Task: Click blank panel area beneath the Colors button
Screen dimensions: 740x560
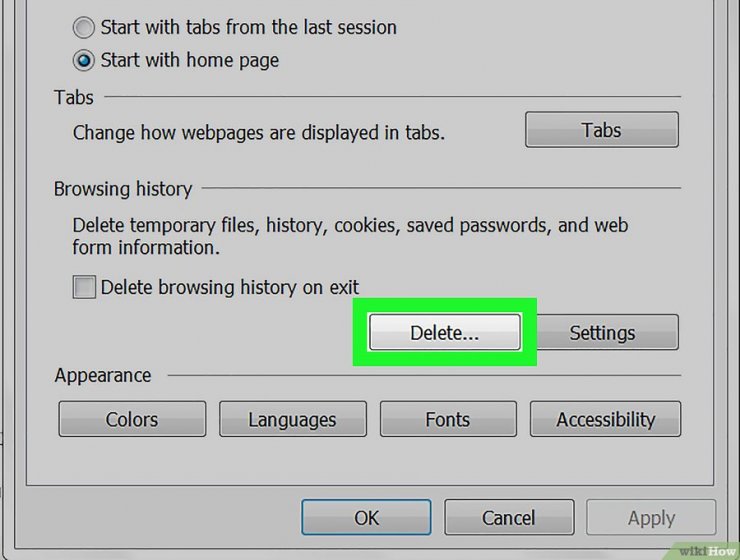Action: (132, 460)
